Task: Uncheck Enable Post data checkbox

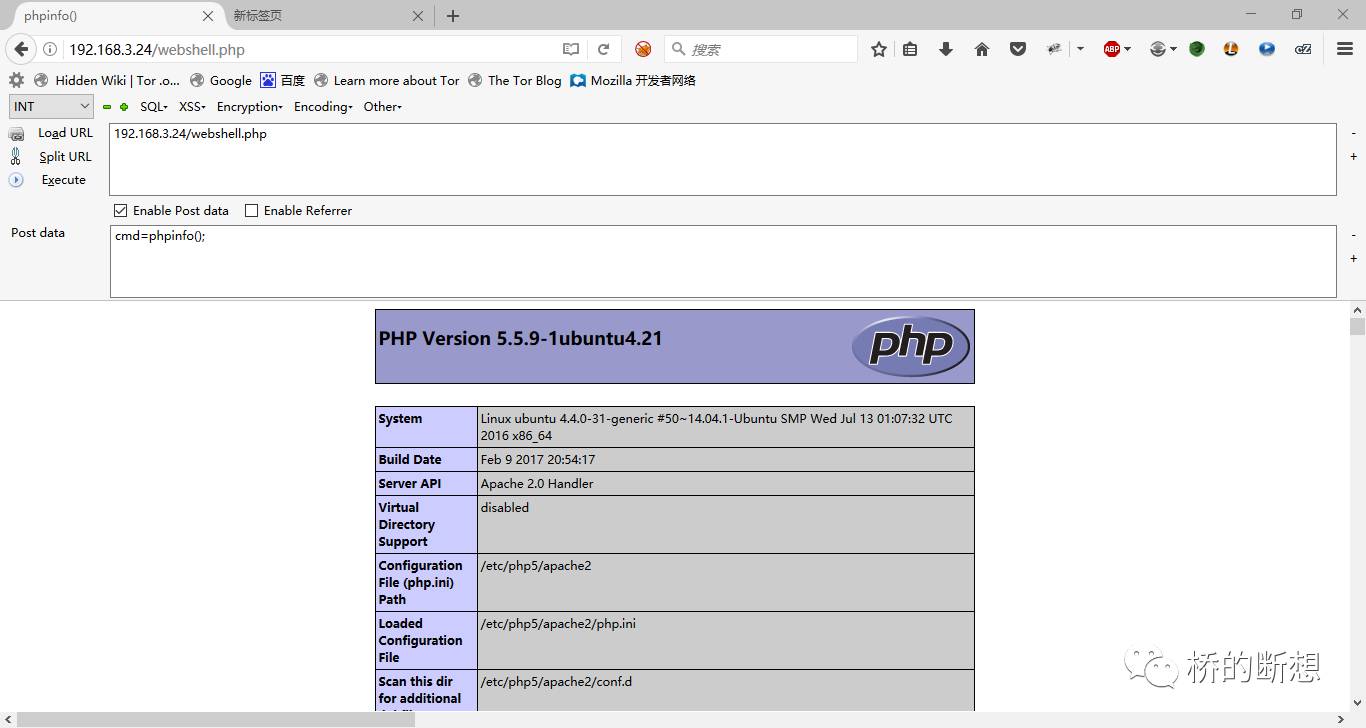Action: click(x=121, y=210)
